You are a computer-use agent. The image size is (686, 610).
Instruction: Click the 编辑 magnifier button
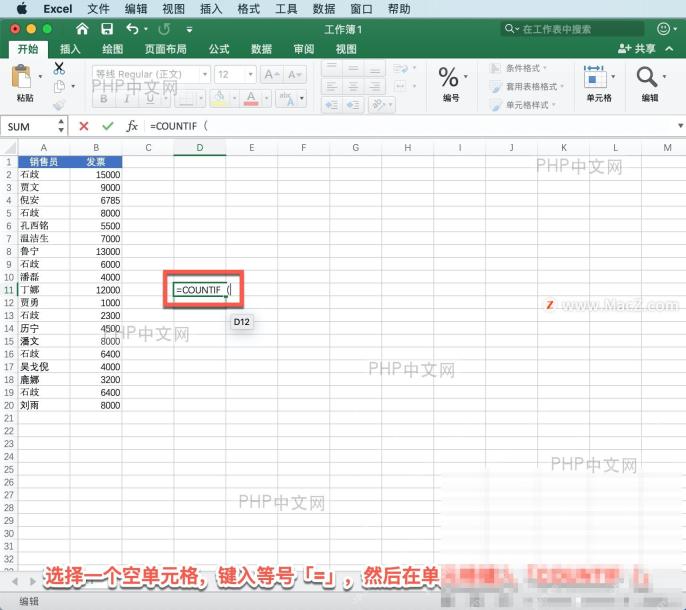(650, 83)
